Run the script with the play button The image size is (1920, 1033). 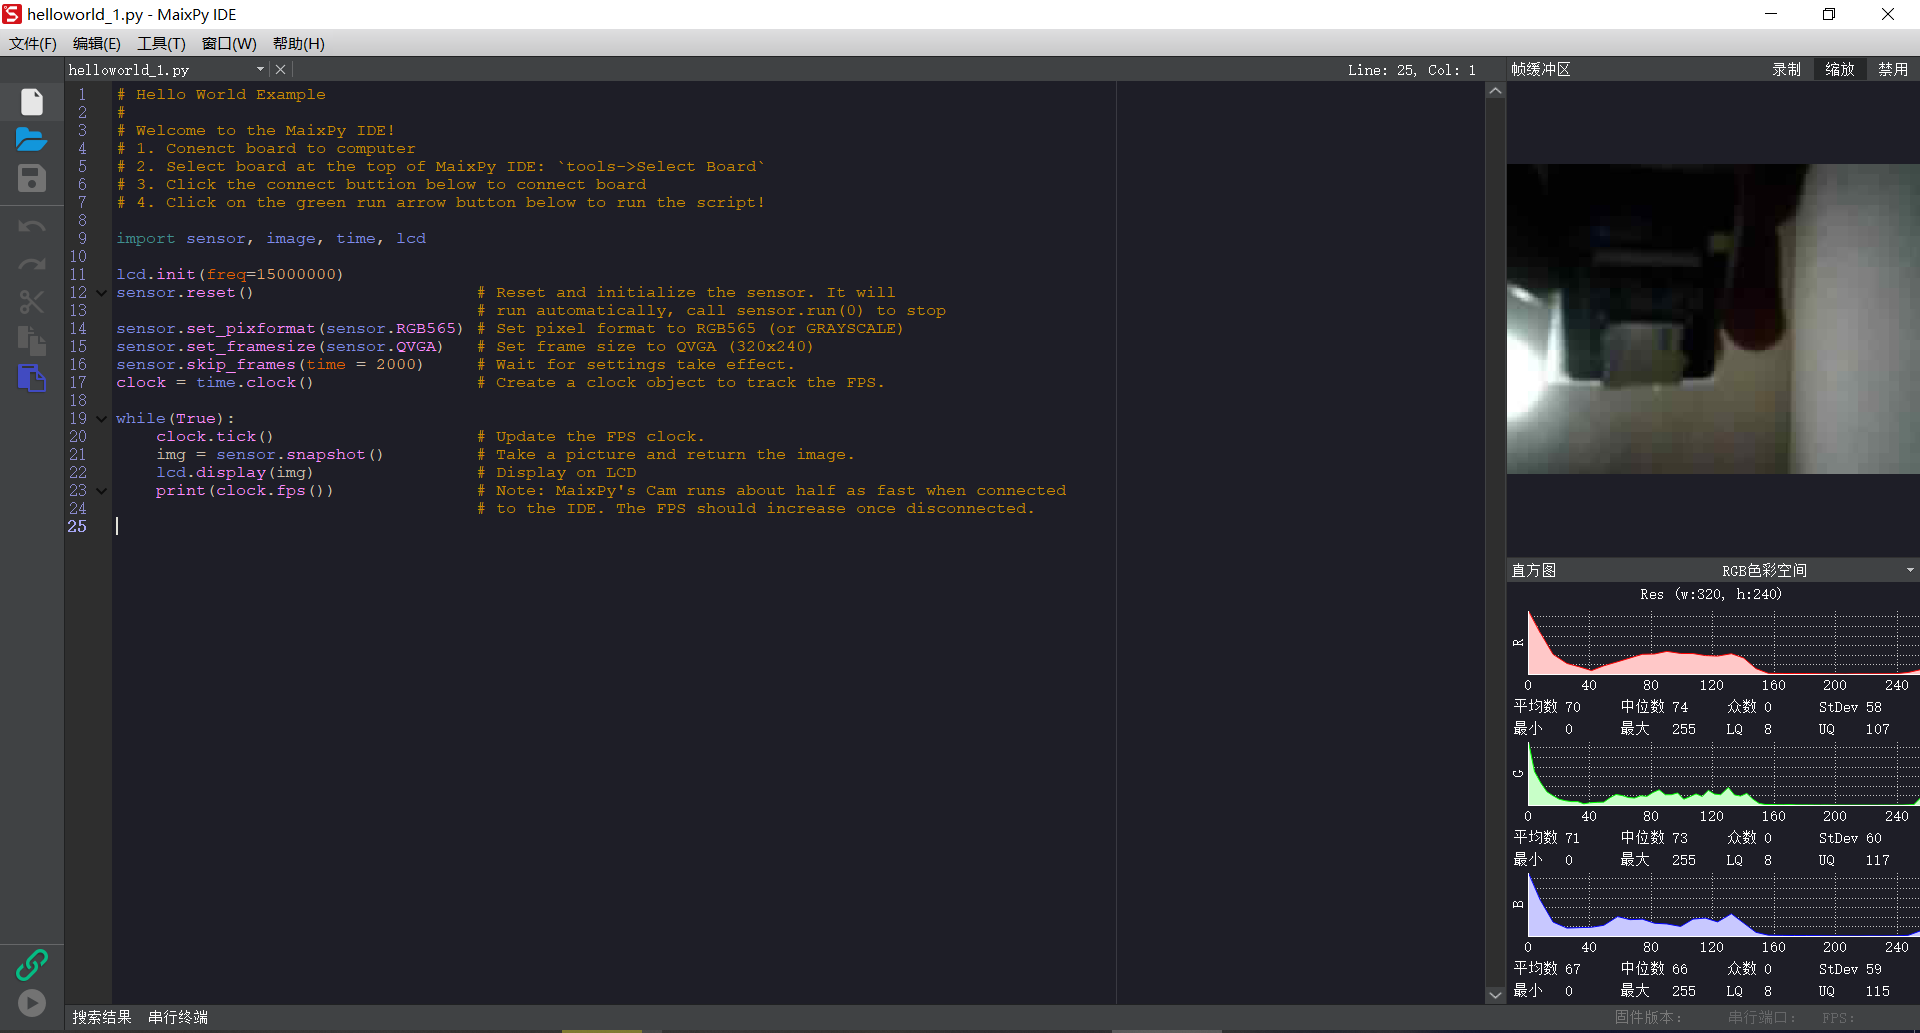click(x=31, y=1002)
